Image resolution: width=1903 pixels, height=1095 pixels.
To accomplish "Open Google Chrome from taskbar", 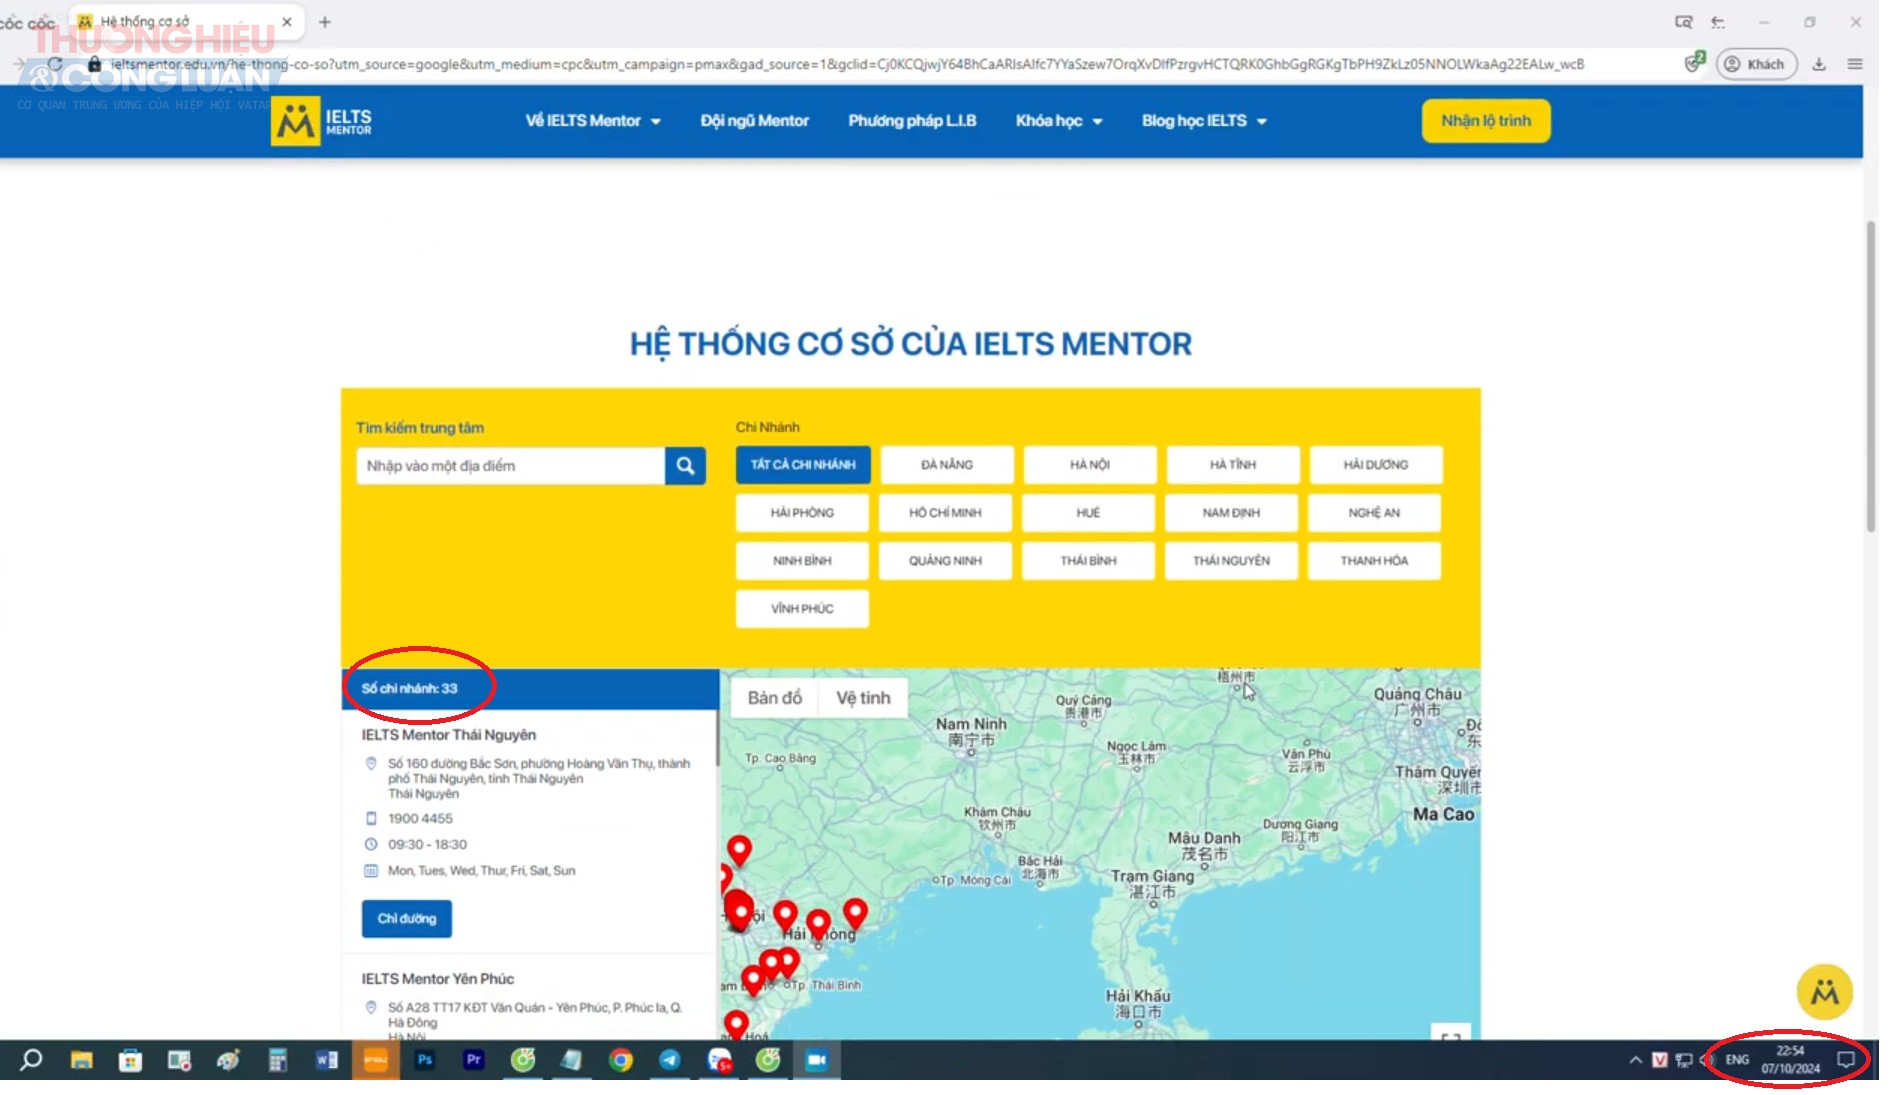I will coord(621,1060).
